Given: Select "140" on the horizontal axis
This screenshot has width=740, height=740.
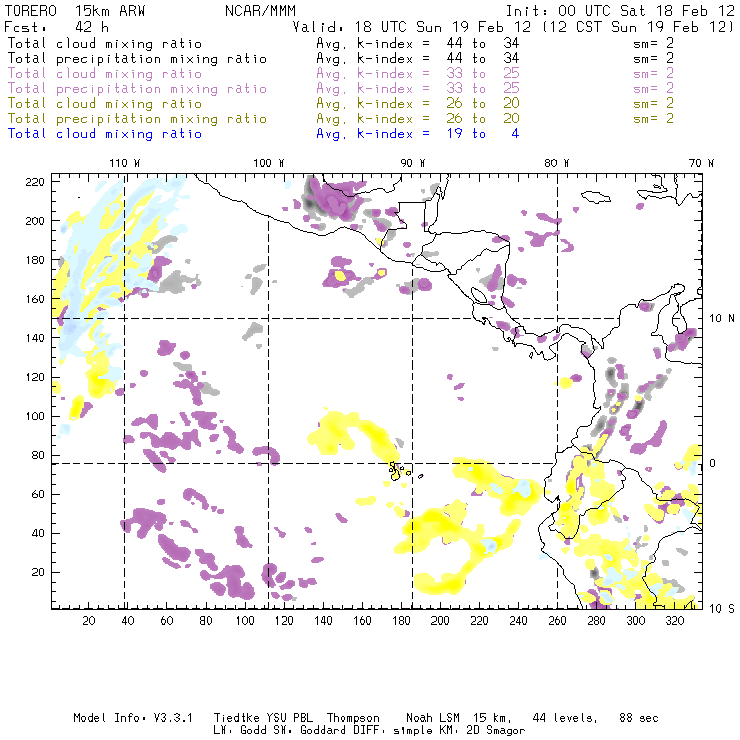Looking at the screenshot, I should 323,621.
